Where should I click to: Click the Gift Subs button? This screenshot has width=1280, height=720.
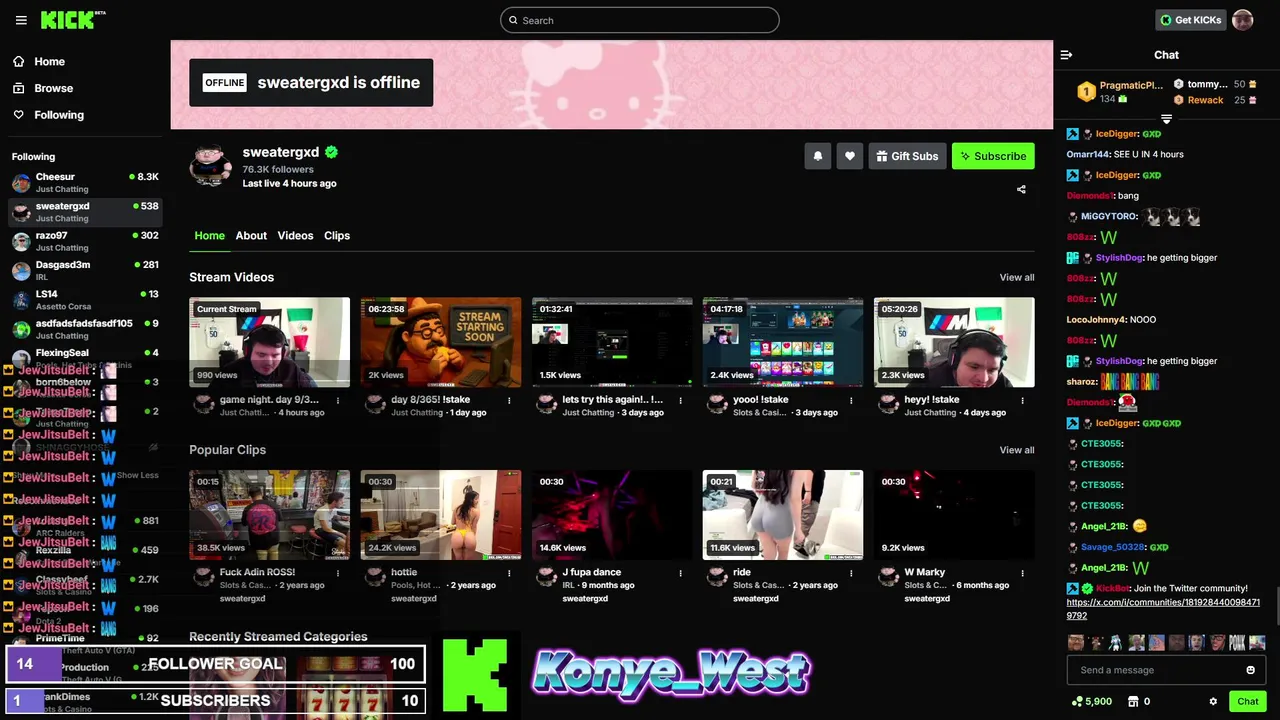908,156
